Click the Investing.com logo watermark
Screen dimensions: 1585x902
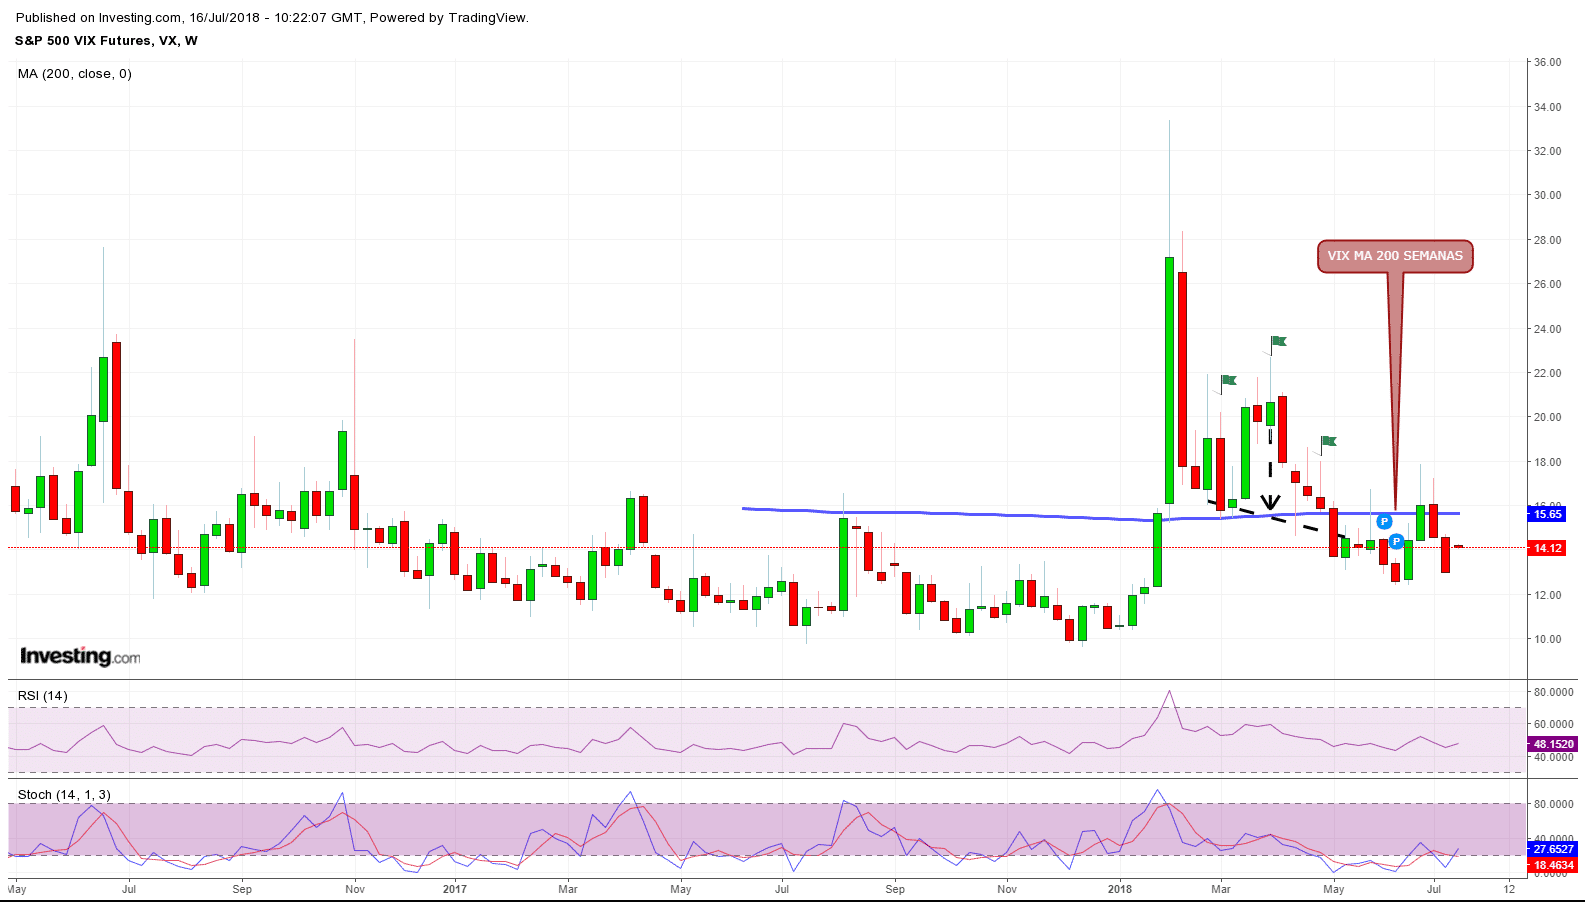(x=80, y=657)
